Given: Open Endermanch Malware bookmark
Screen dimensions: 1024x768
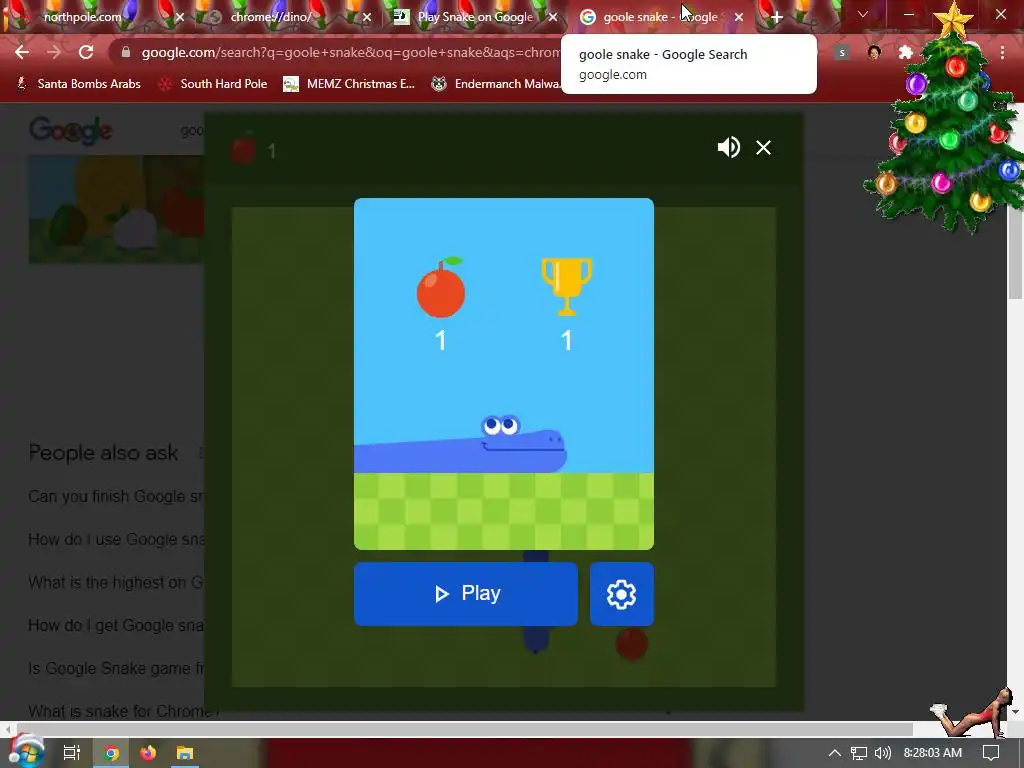Looking at the screenshot, I should (496, 84).
